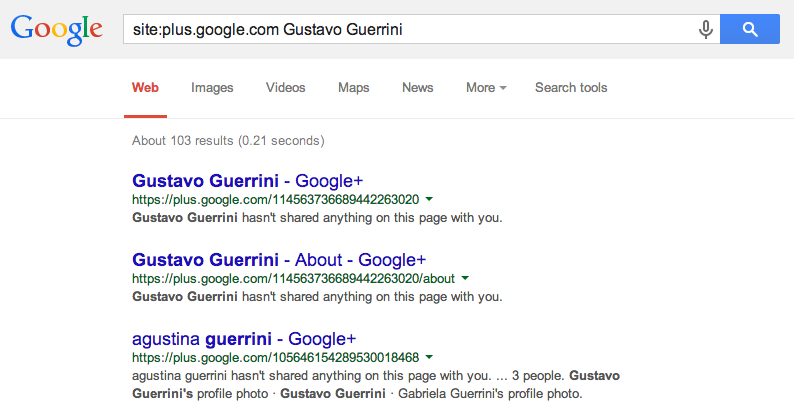Open 'agustina guerrini - Google+' result

244,339
